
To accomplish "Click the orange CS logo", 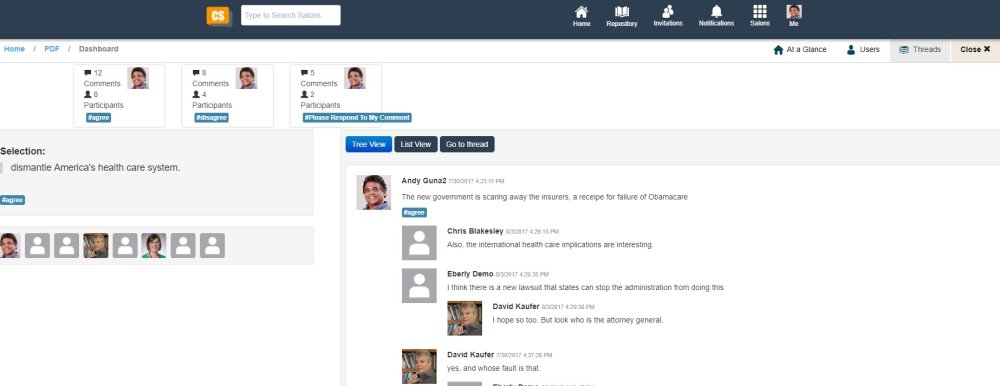I will click(218, 16).
